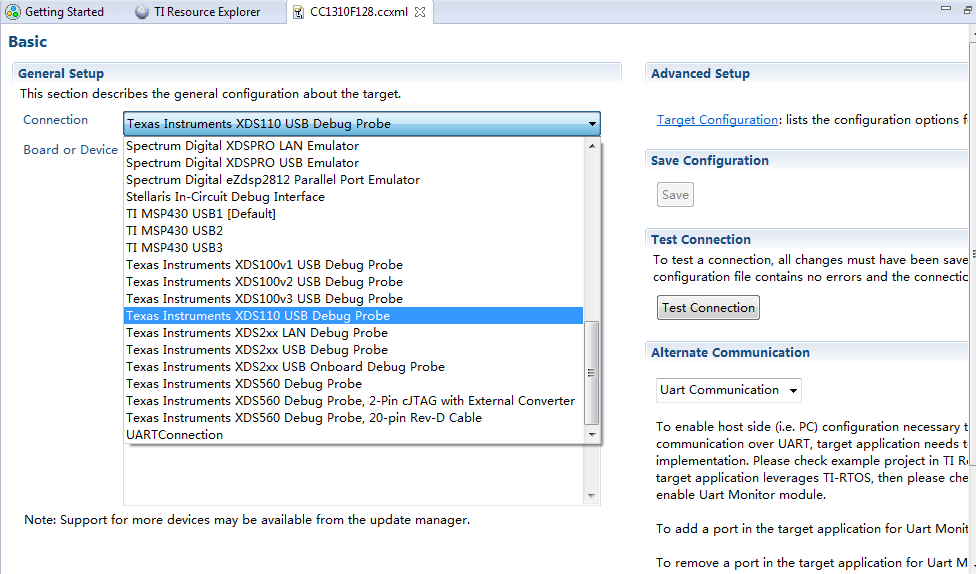Screen dimensions: 976x574
Task: Click the Advanced Setup section header
Action: click(700, 73)
